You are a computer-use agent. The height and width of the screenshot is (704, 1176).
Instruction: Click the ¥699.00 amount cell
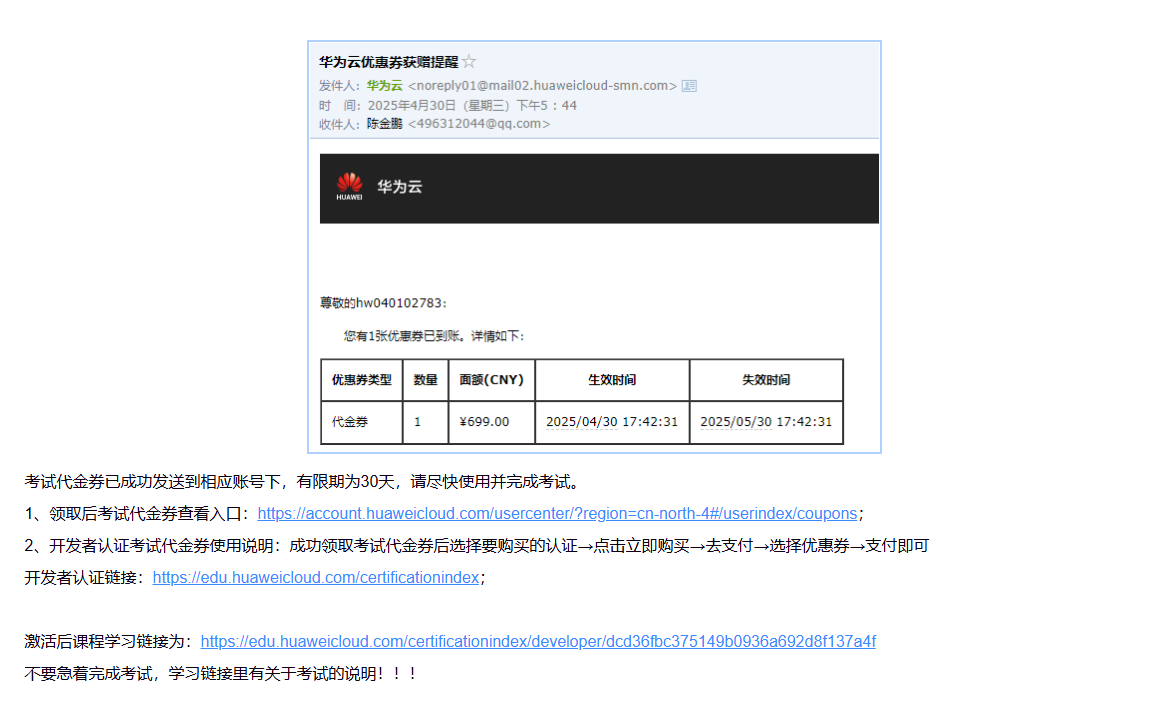(x=491, y=422)
